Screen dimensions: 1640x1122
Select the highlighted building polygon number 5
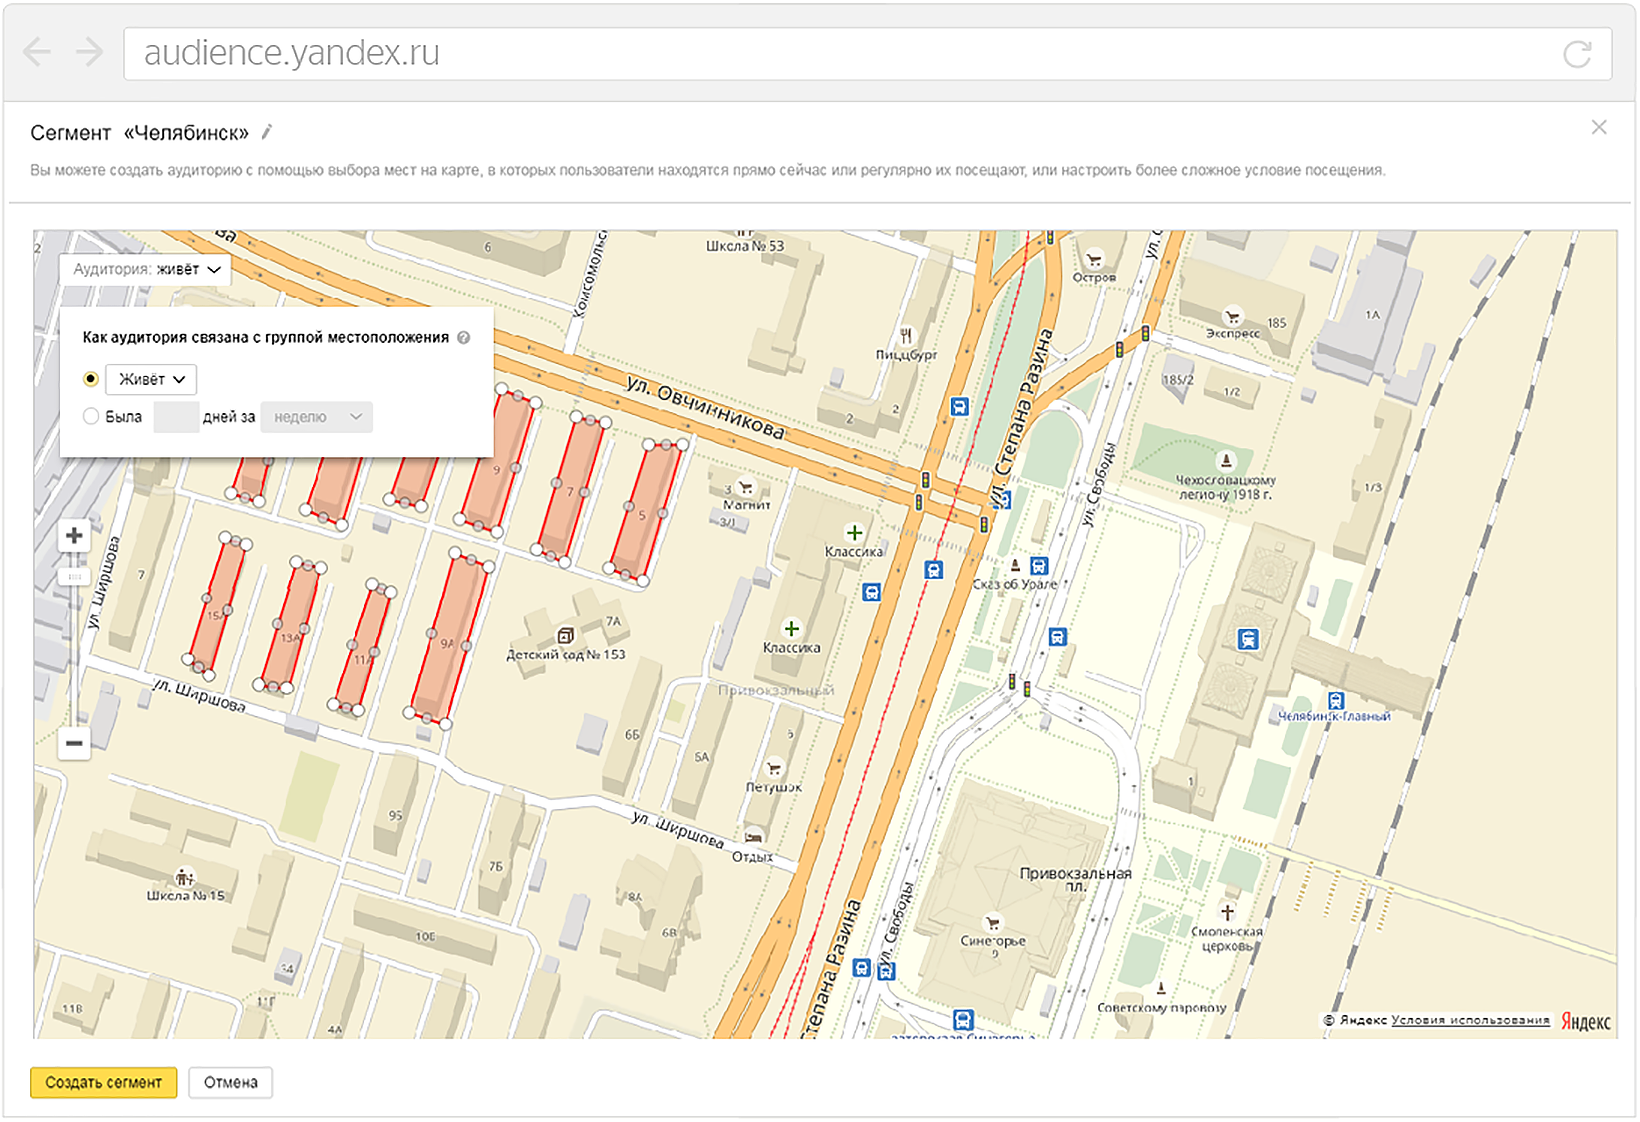(646, 510)
